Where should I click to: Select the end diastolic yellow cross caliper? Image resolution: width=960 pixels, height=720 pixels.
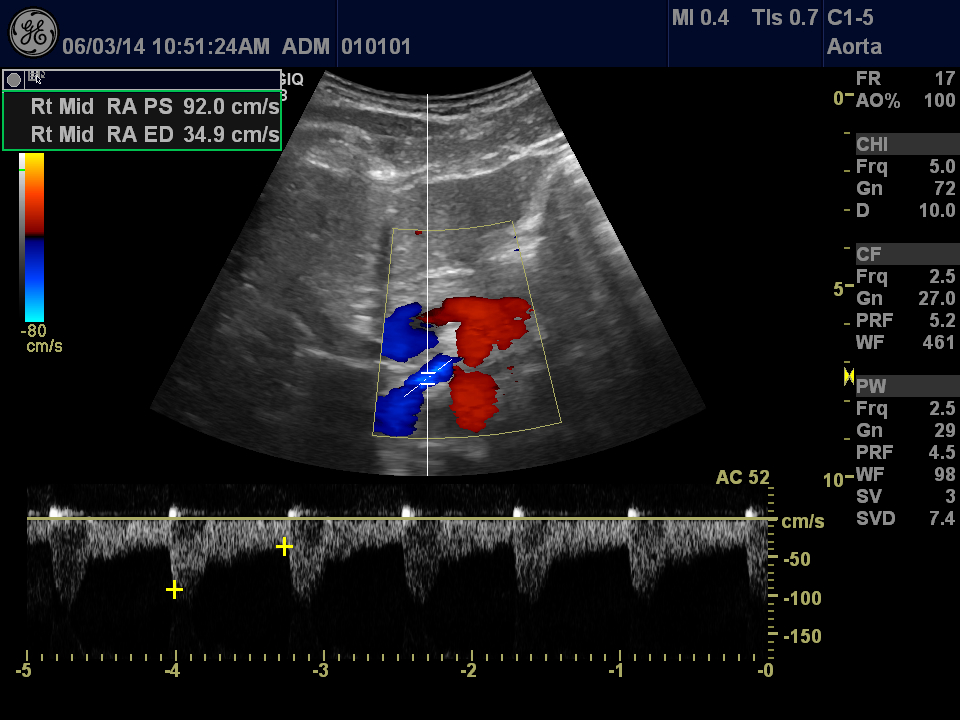click(284, 546)
